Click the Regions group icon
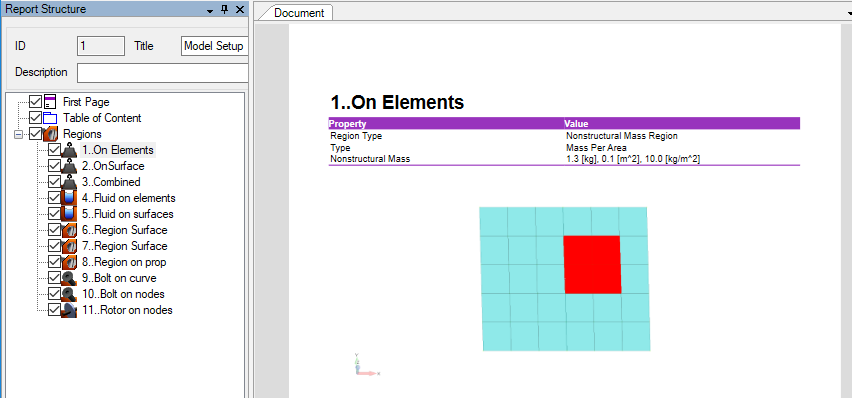Image resolution: width=852 pixels, height=398 pixels. 51,134
